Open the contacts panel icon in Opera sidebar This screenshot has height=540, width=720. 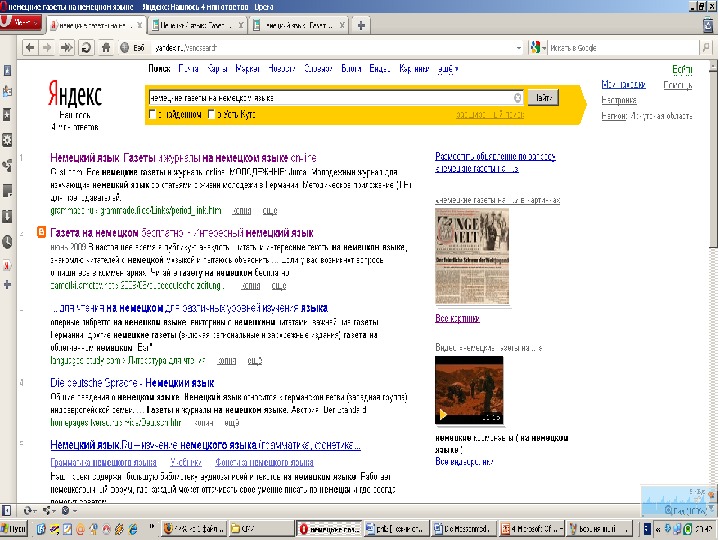tap(7, 91)
